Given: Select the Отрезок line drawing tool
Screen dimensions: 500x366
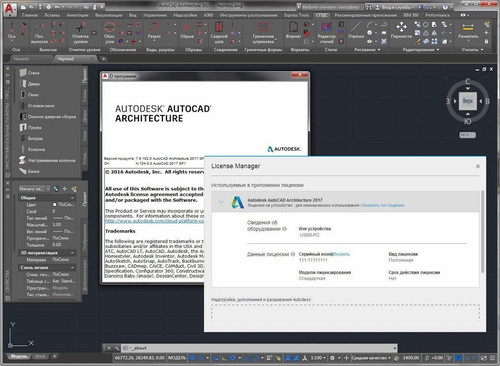Looking at the screenshot, I should coord(356,31).
